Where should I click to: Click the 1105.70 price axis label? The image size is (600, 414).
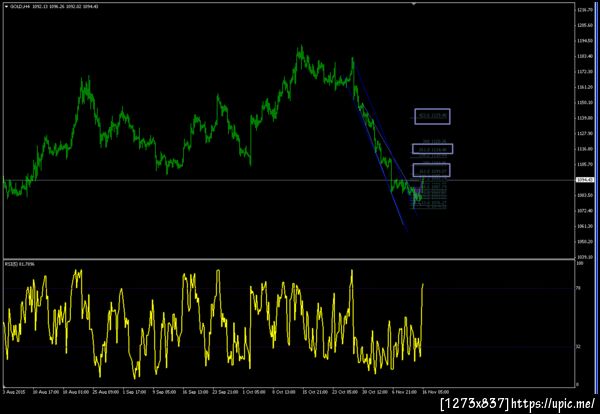tap(583, 164)
